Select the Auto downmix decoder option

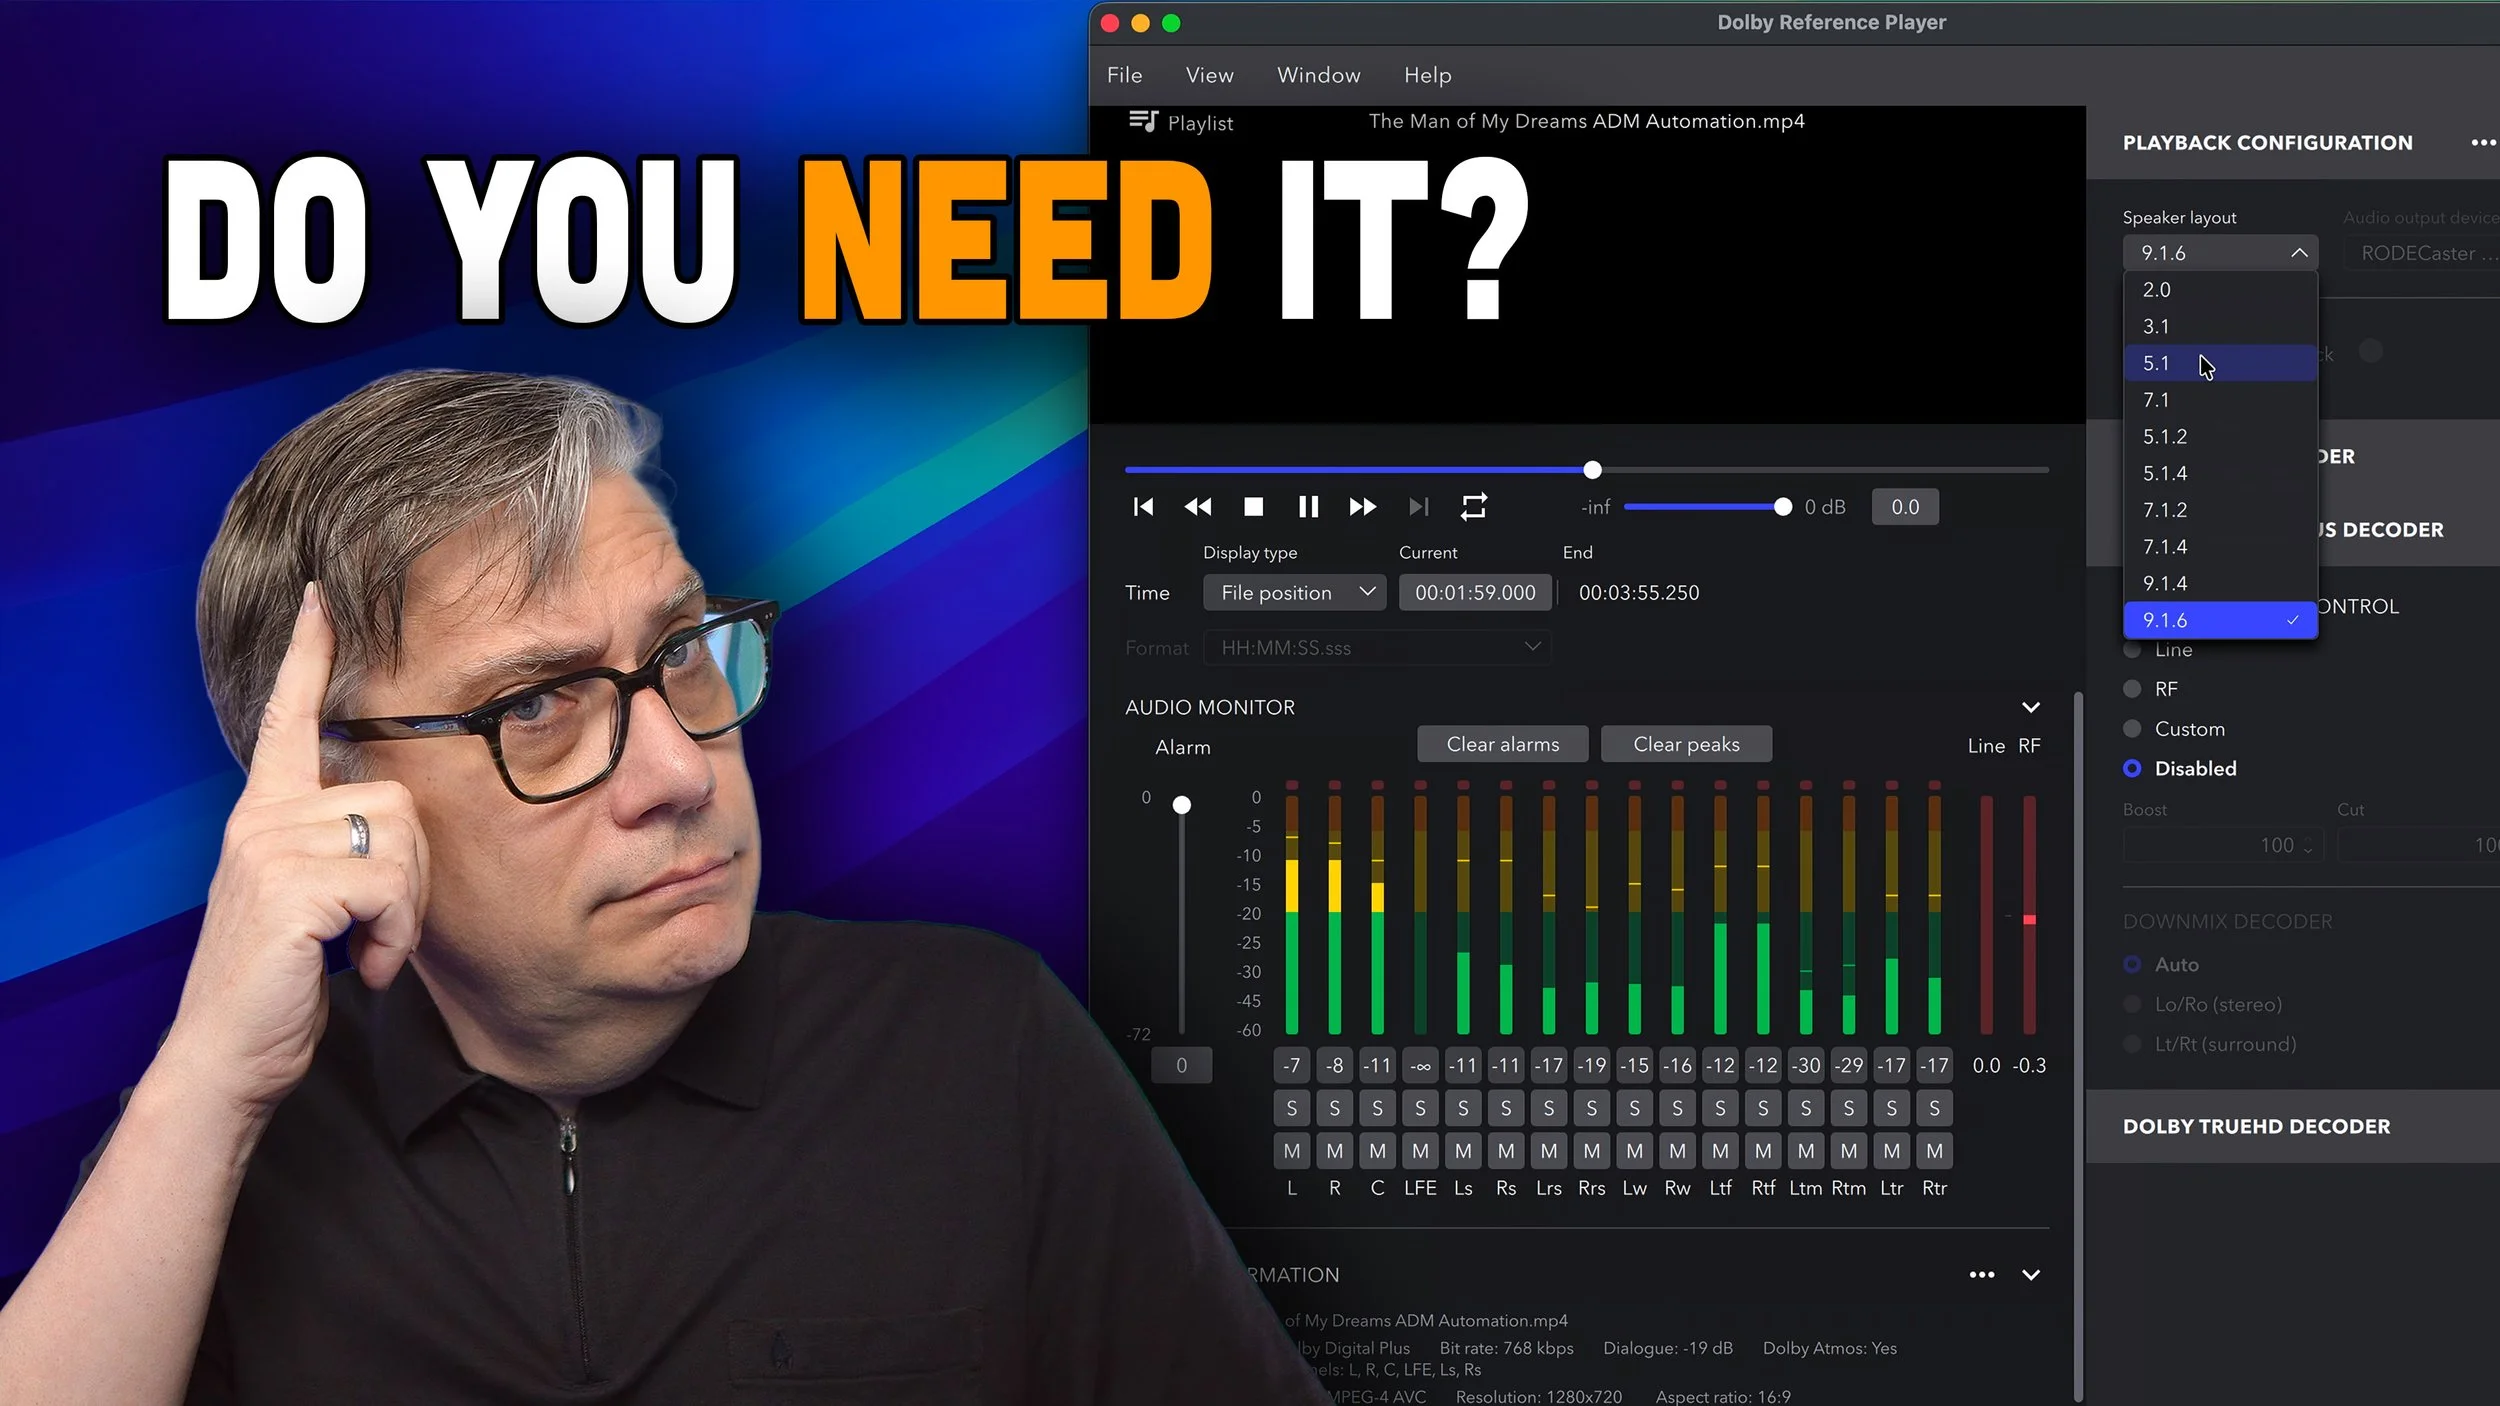(2132, 965)
